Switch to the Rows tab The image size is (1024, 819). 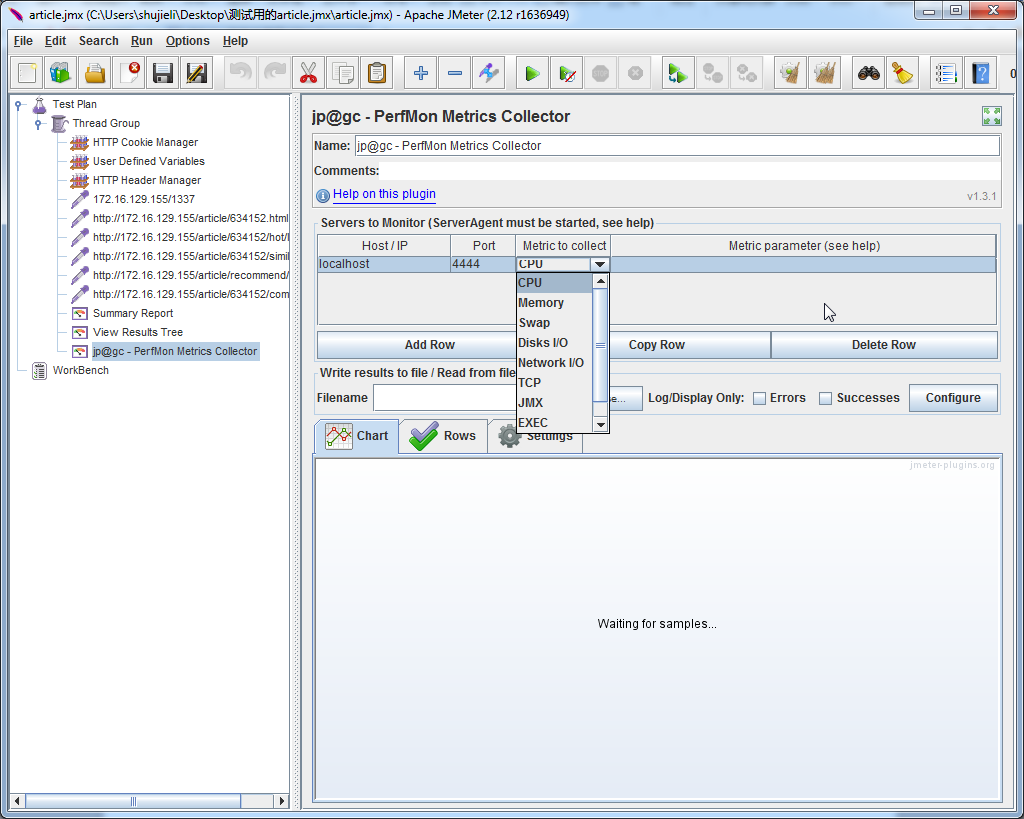point(443,436)
